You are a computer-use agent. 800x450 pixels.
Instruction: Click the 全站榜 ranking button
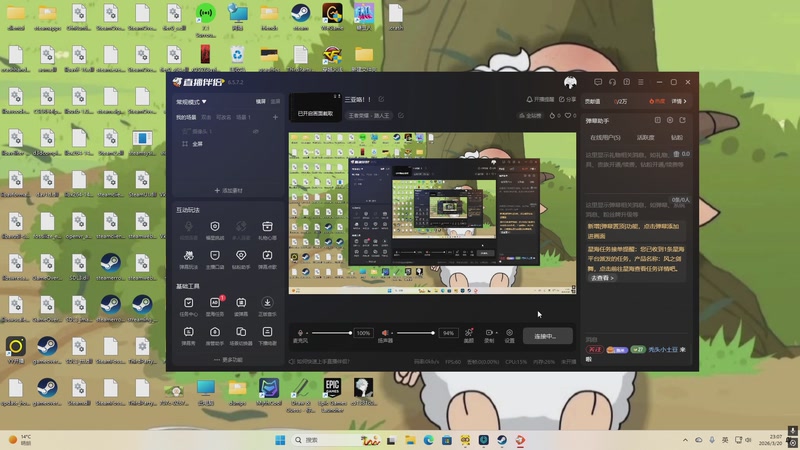pos(530,116)
